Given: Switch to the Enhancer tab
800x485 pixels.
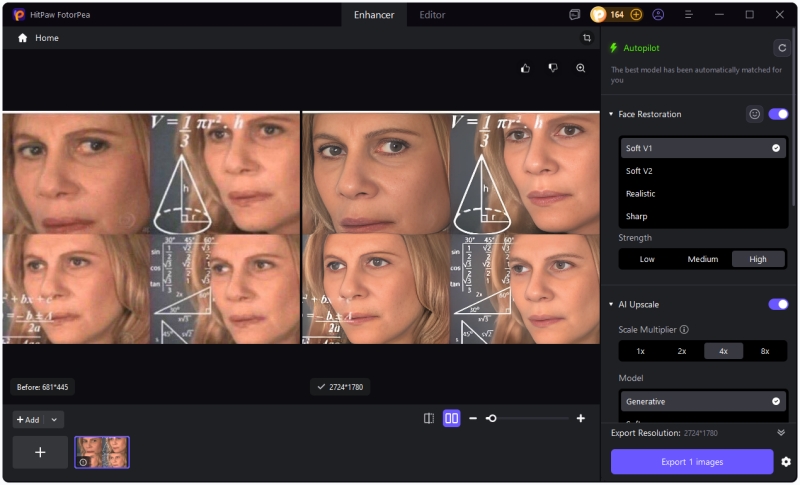Looking at the screenshot, I should (x=374, y=15).
